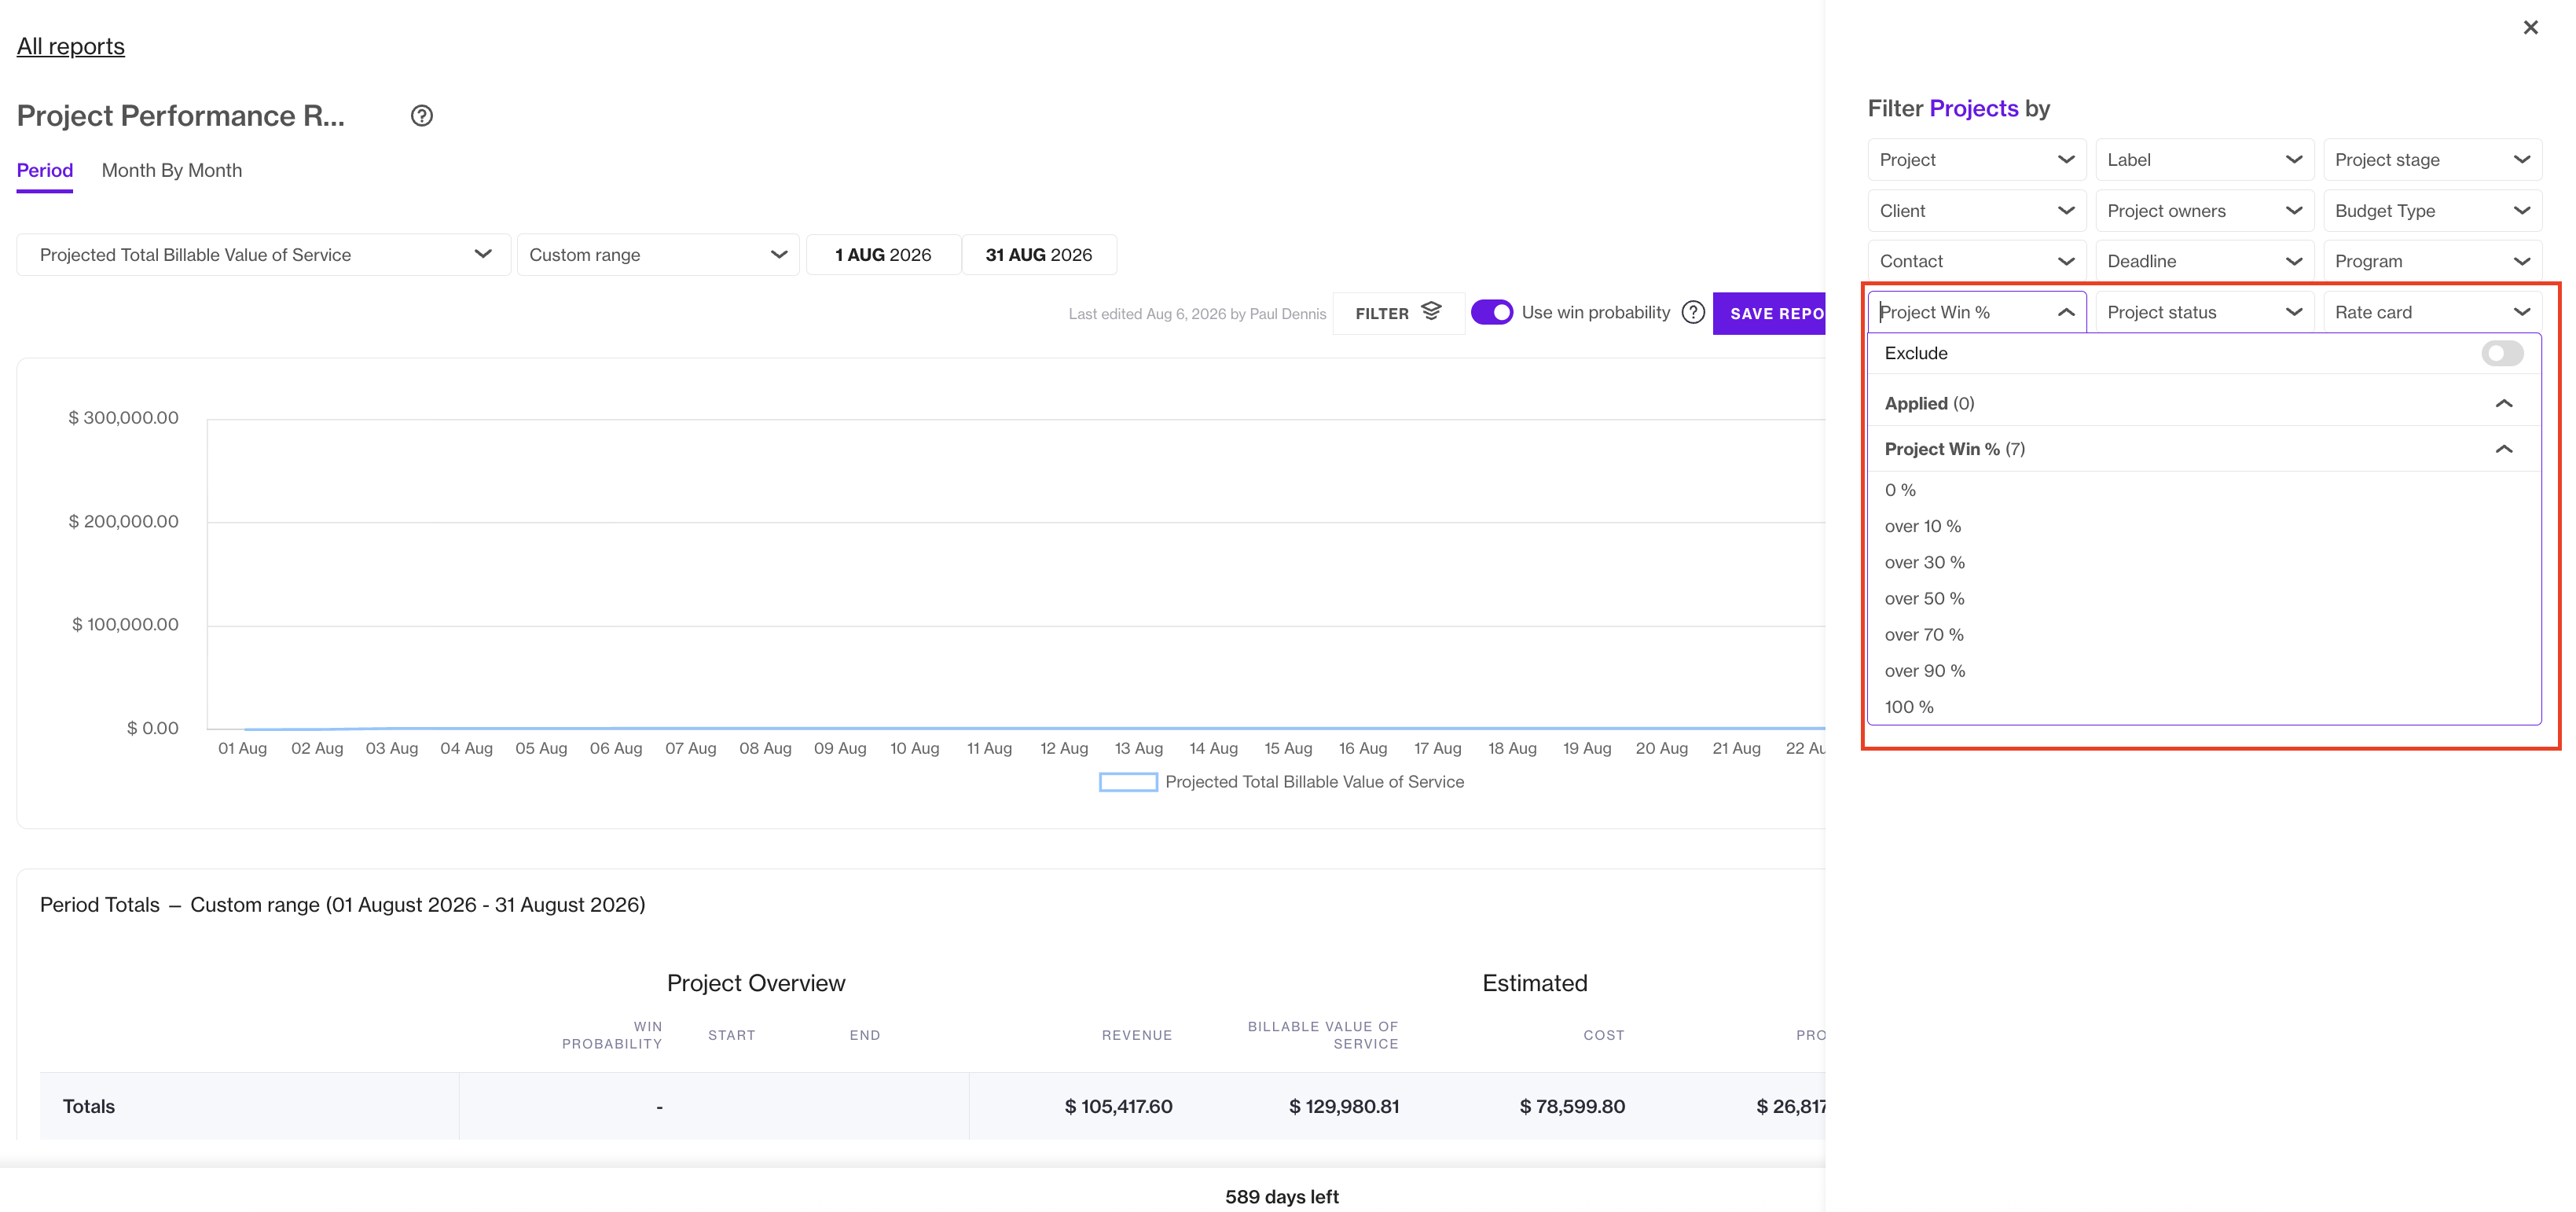Open the Contact filter dropdown
Screen dimensions: 2576x1212
1976,261
